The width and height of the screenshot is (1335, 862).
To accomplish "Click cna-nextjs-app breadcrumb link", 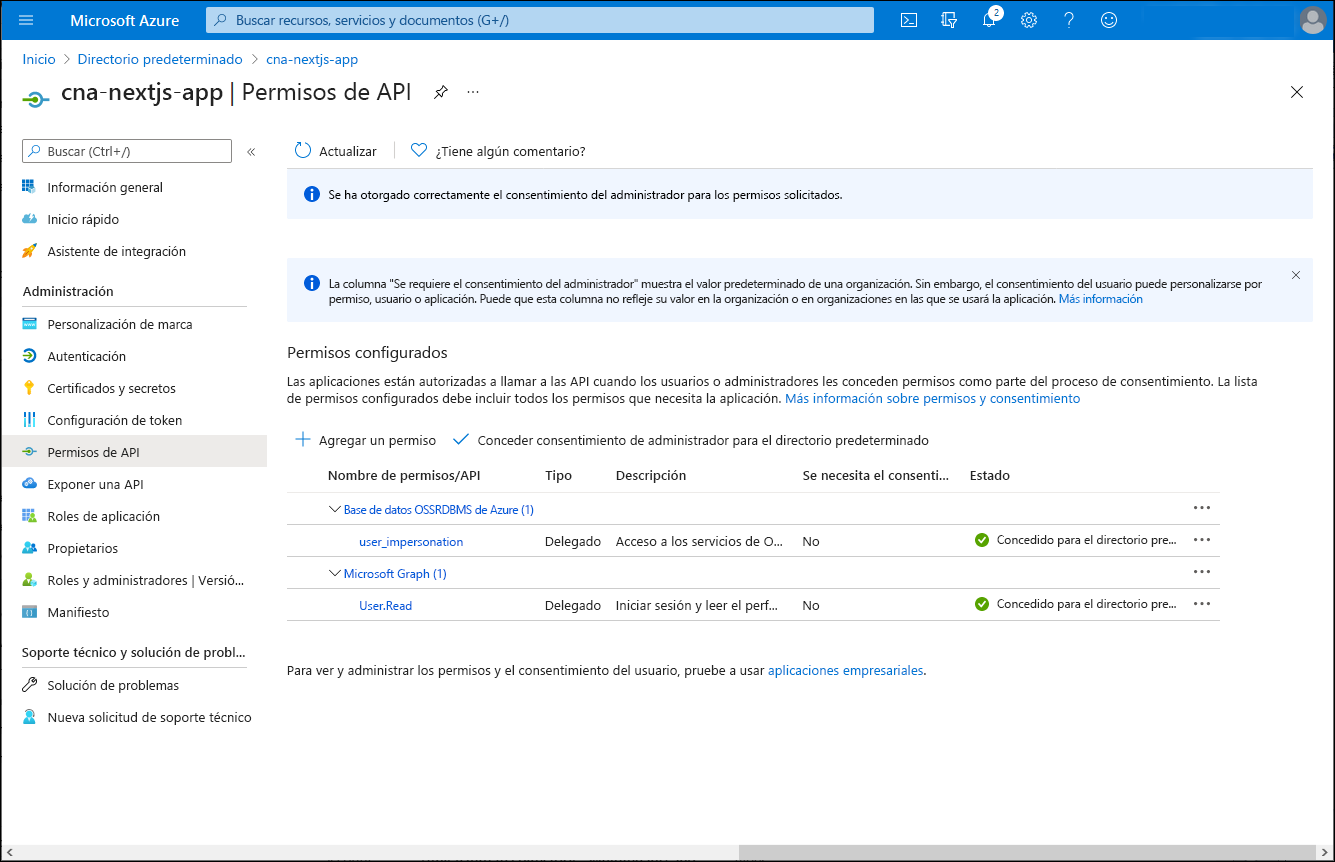I will pos(312,59).
